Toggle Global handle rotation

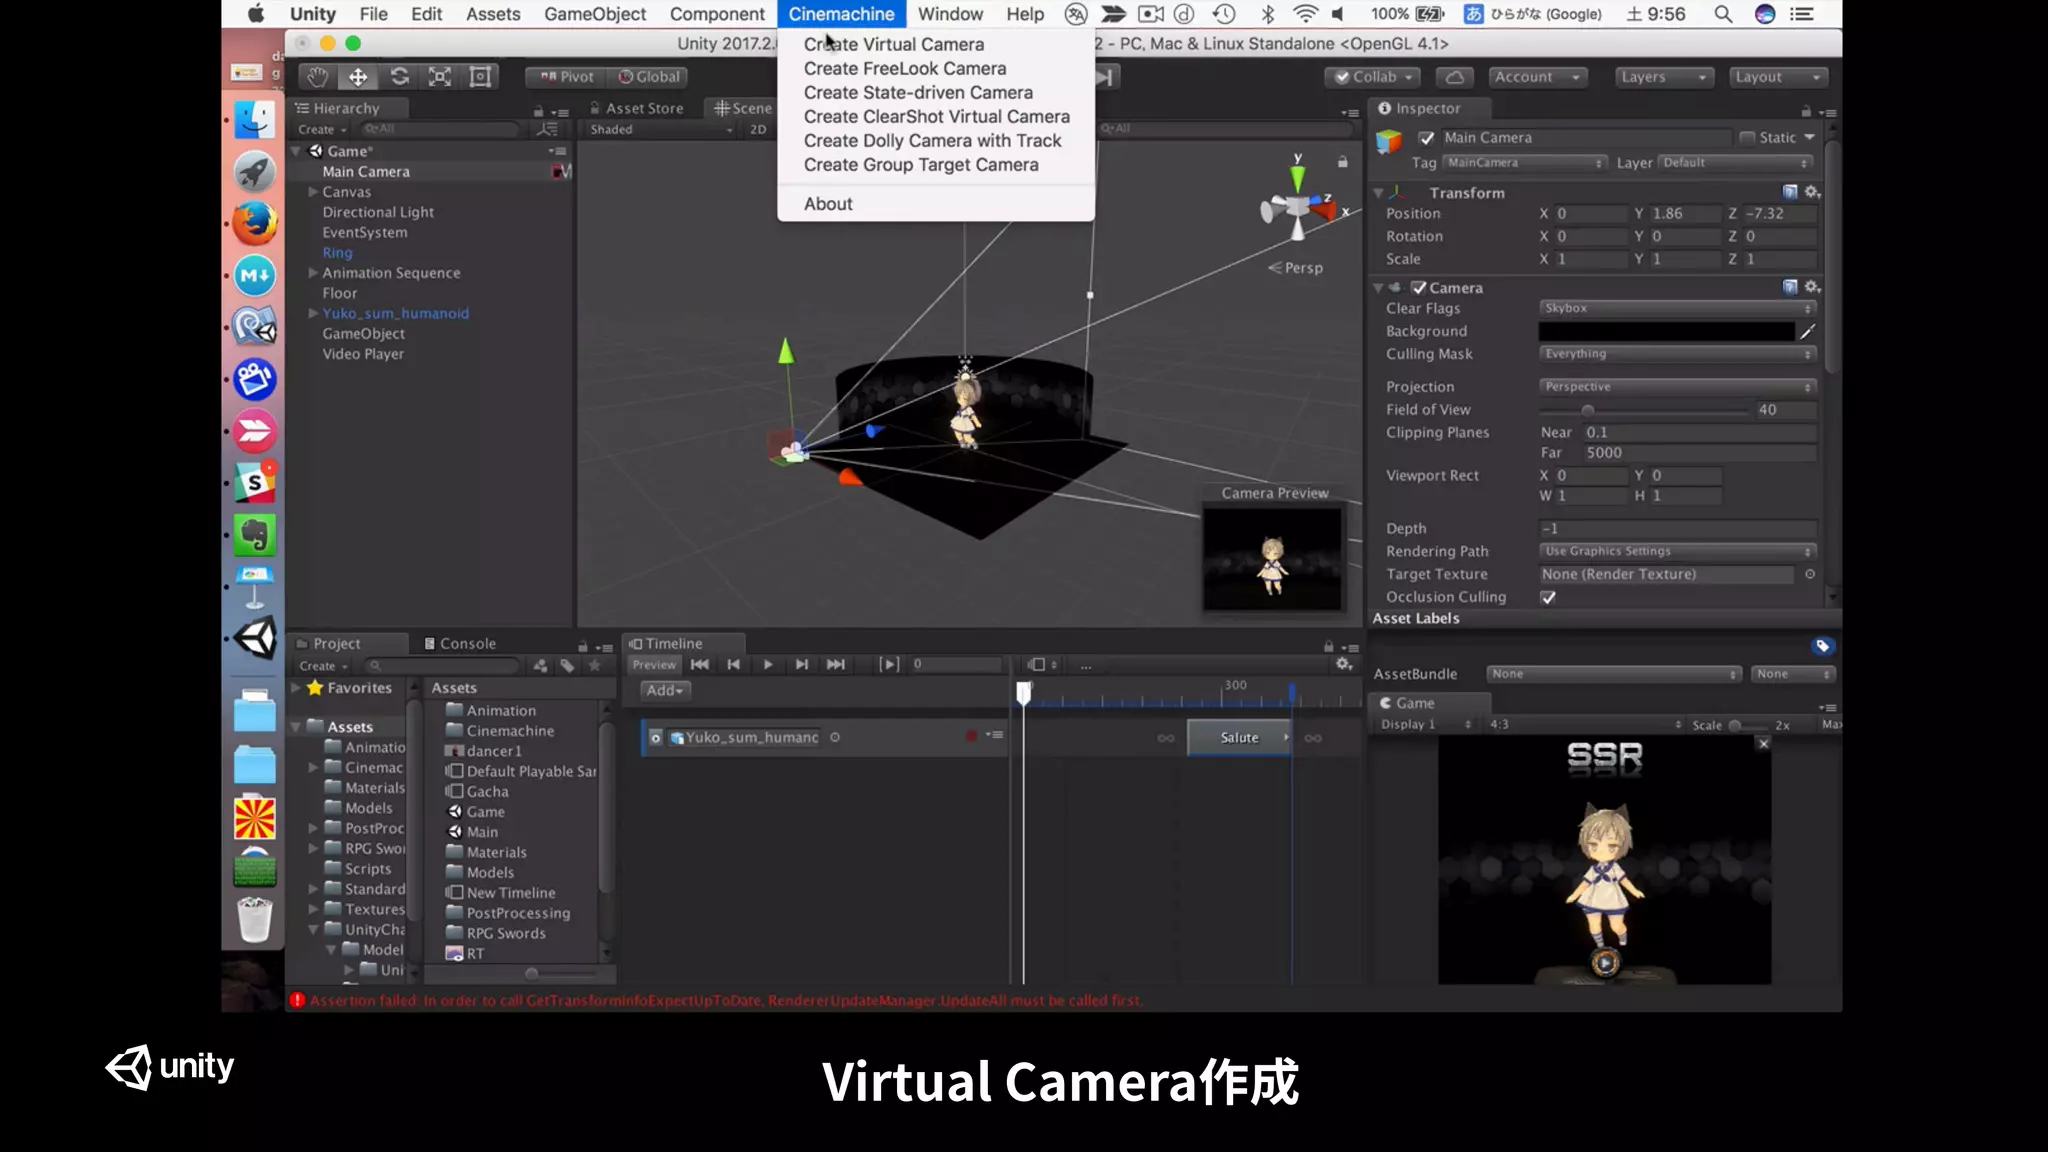648,77
